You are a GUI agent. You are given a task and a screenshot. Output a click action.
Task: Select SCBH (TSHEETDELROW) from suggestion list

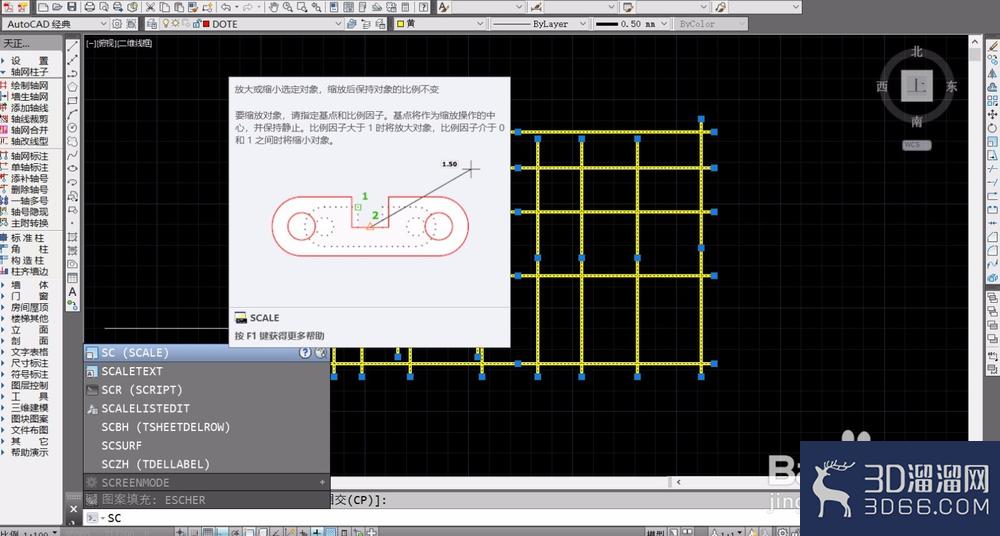207,427
